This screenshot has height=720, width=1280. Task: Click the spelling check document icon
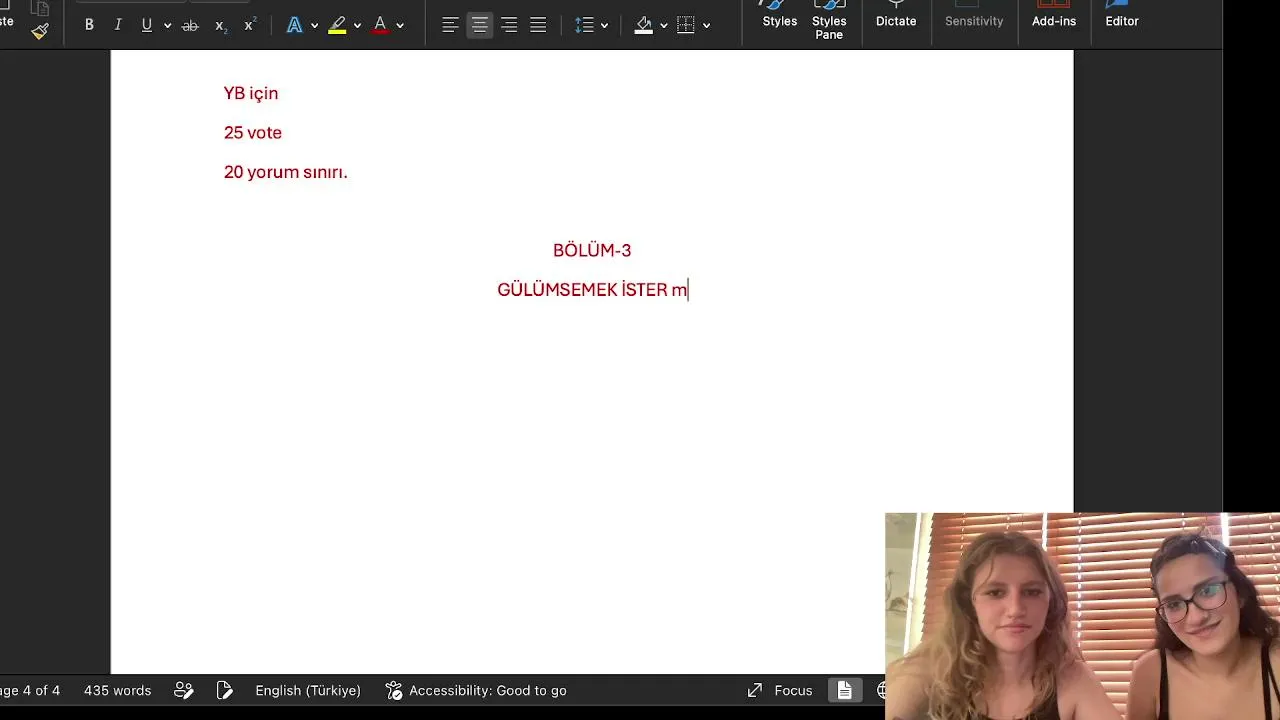point(224,690)
